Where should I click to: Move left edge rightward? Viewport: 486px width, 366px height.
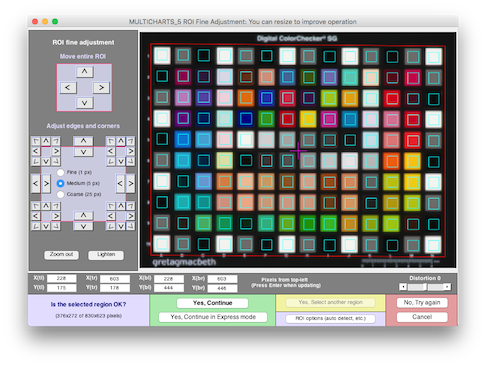[x=46, y=183]
